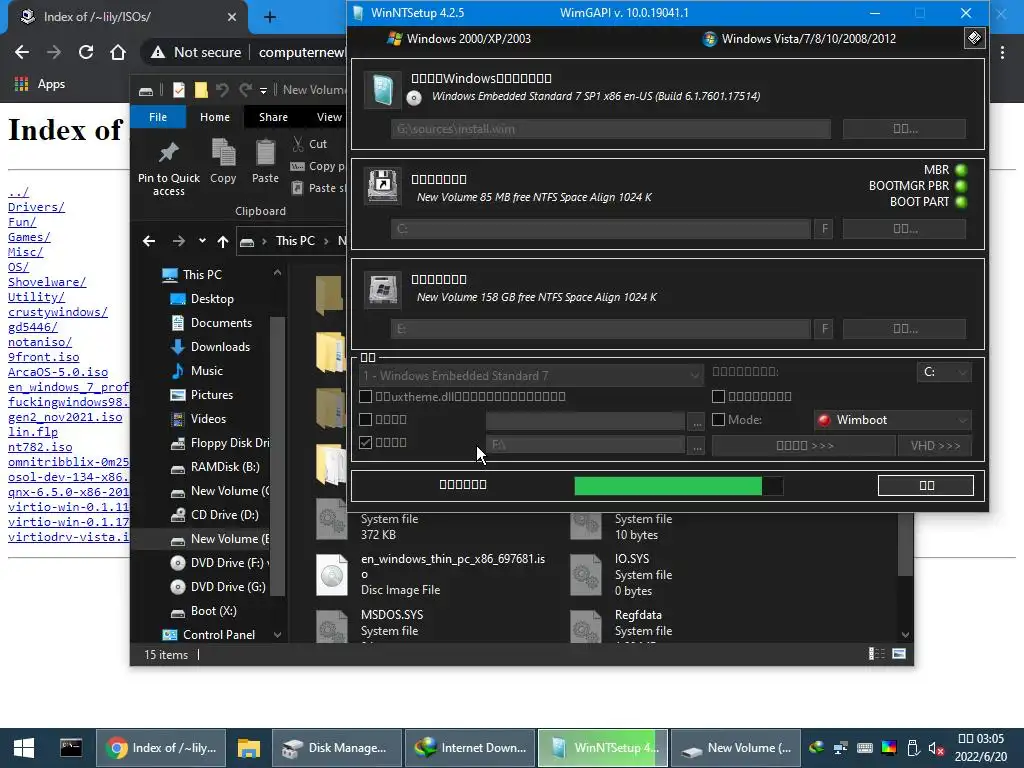Open File Explorer from the taskbar
This screenshot has width=1024, height=768.
(248, 748)
